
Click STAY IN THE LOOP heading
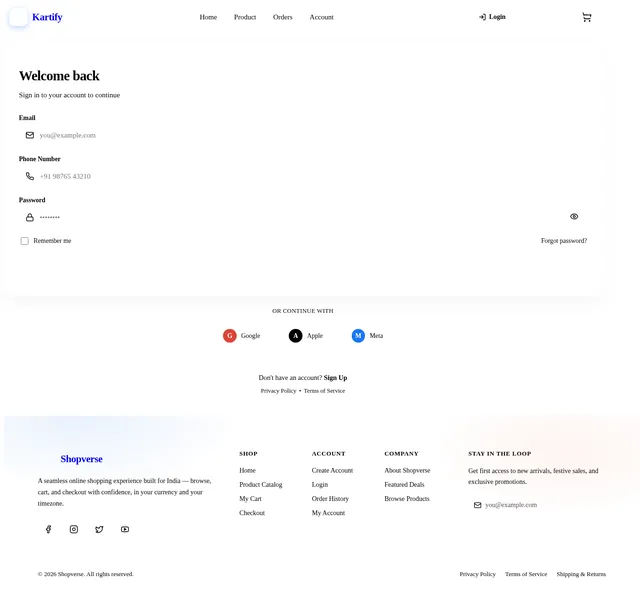tap(500, 454)
